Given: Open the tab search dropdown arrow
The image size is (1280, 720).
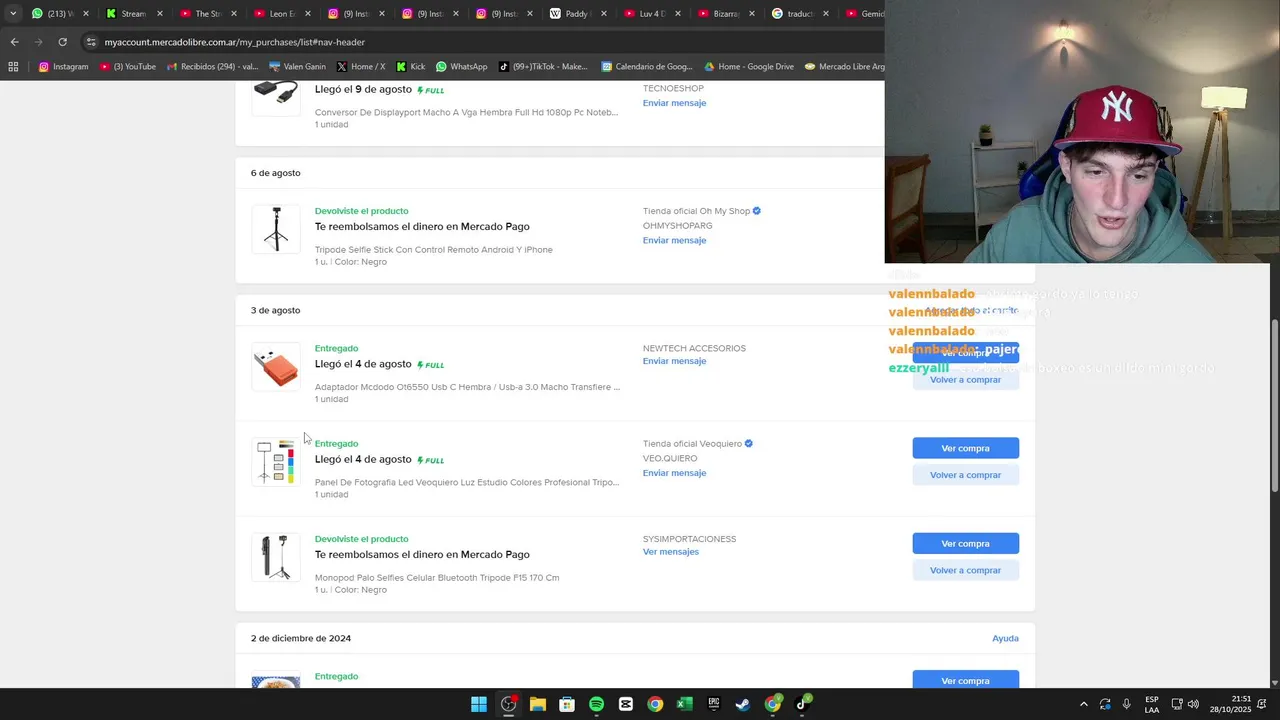Looking at the screenshot, I should point(13,14).
